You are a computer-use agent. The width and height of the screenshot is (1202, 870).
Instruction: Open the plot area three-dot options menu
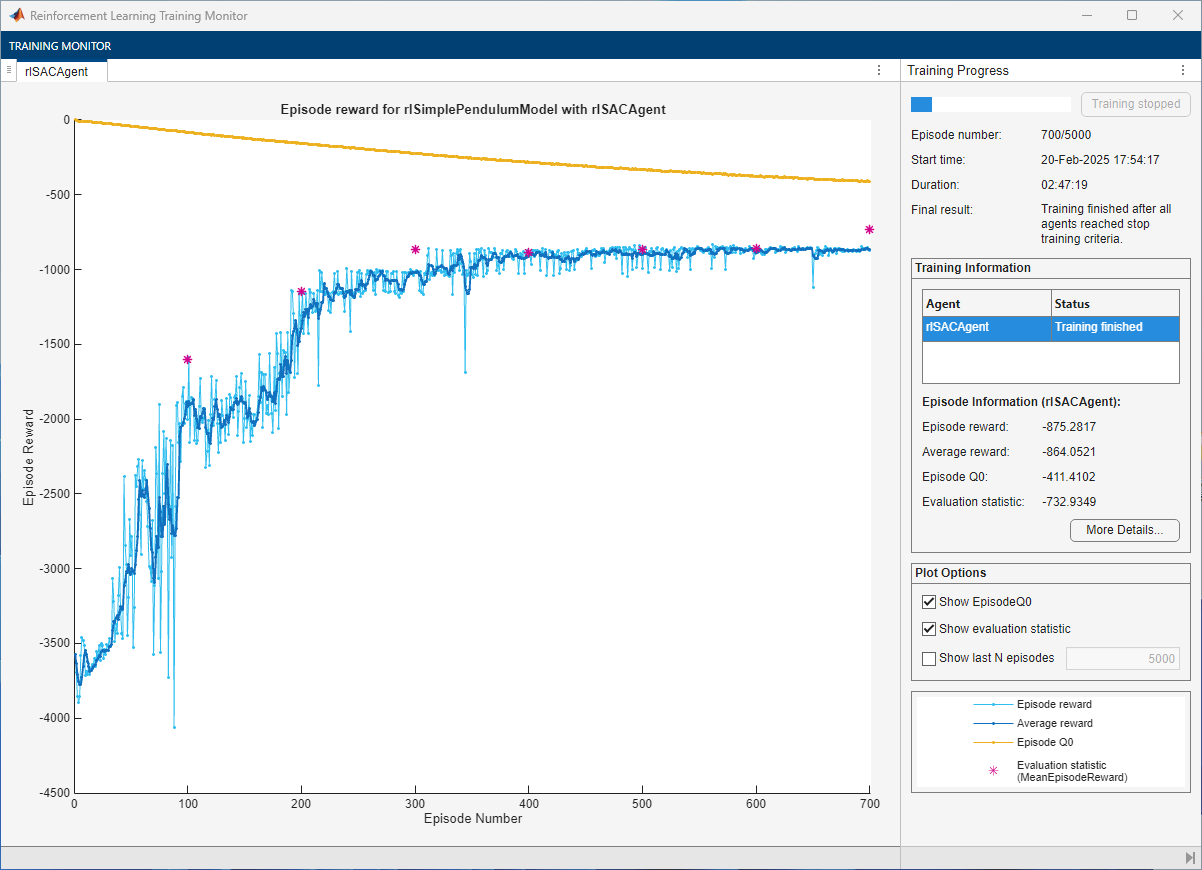coord(879,70)
